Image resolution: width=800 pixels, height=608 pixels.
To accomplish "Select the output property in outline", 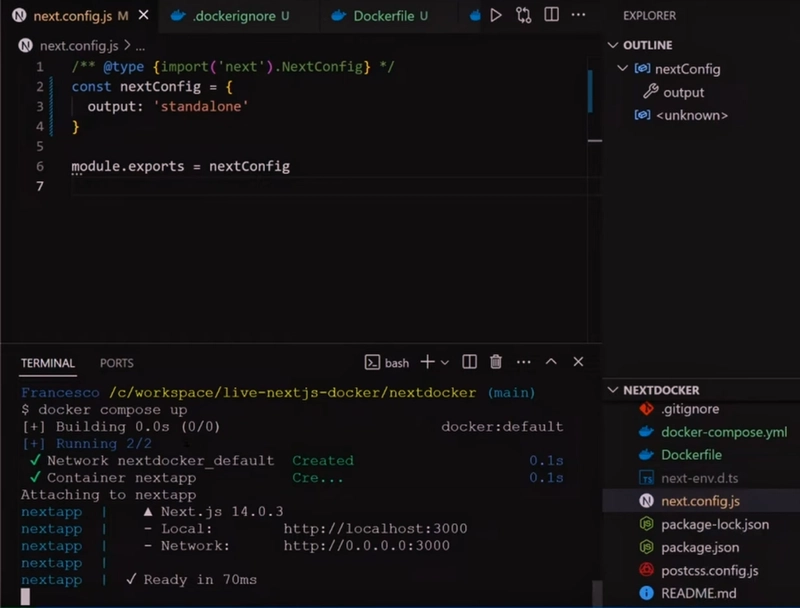I will pyautogui.click(x=683, y=92).
